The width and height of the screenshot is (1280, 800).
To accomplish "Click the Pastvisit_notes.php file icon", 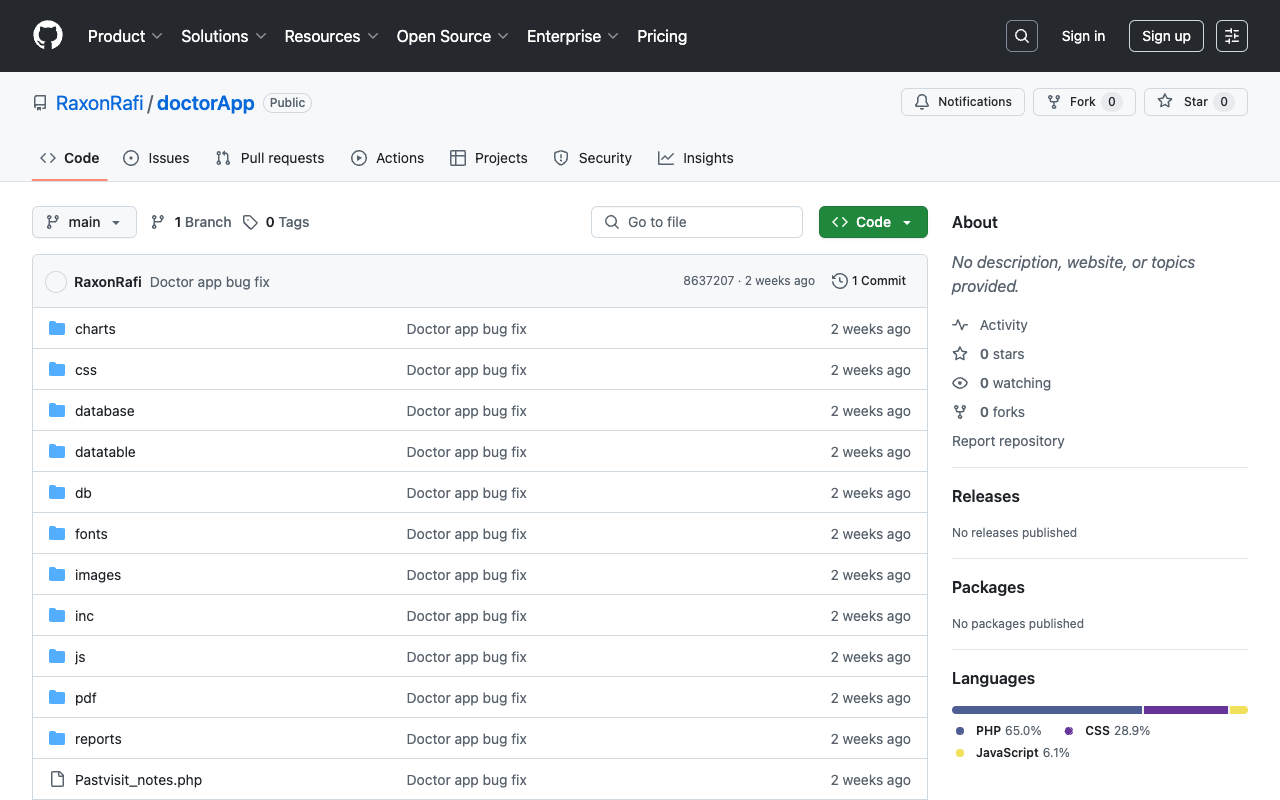I will [57, 780].
